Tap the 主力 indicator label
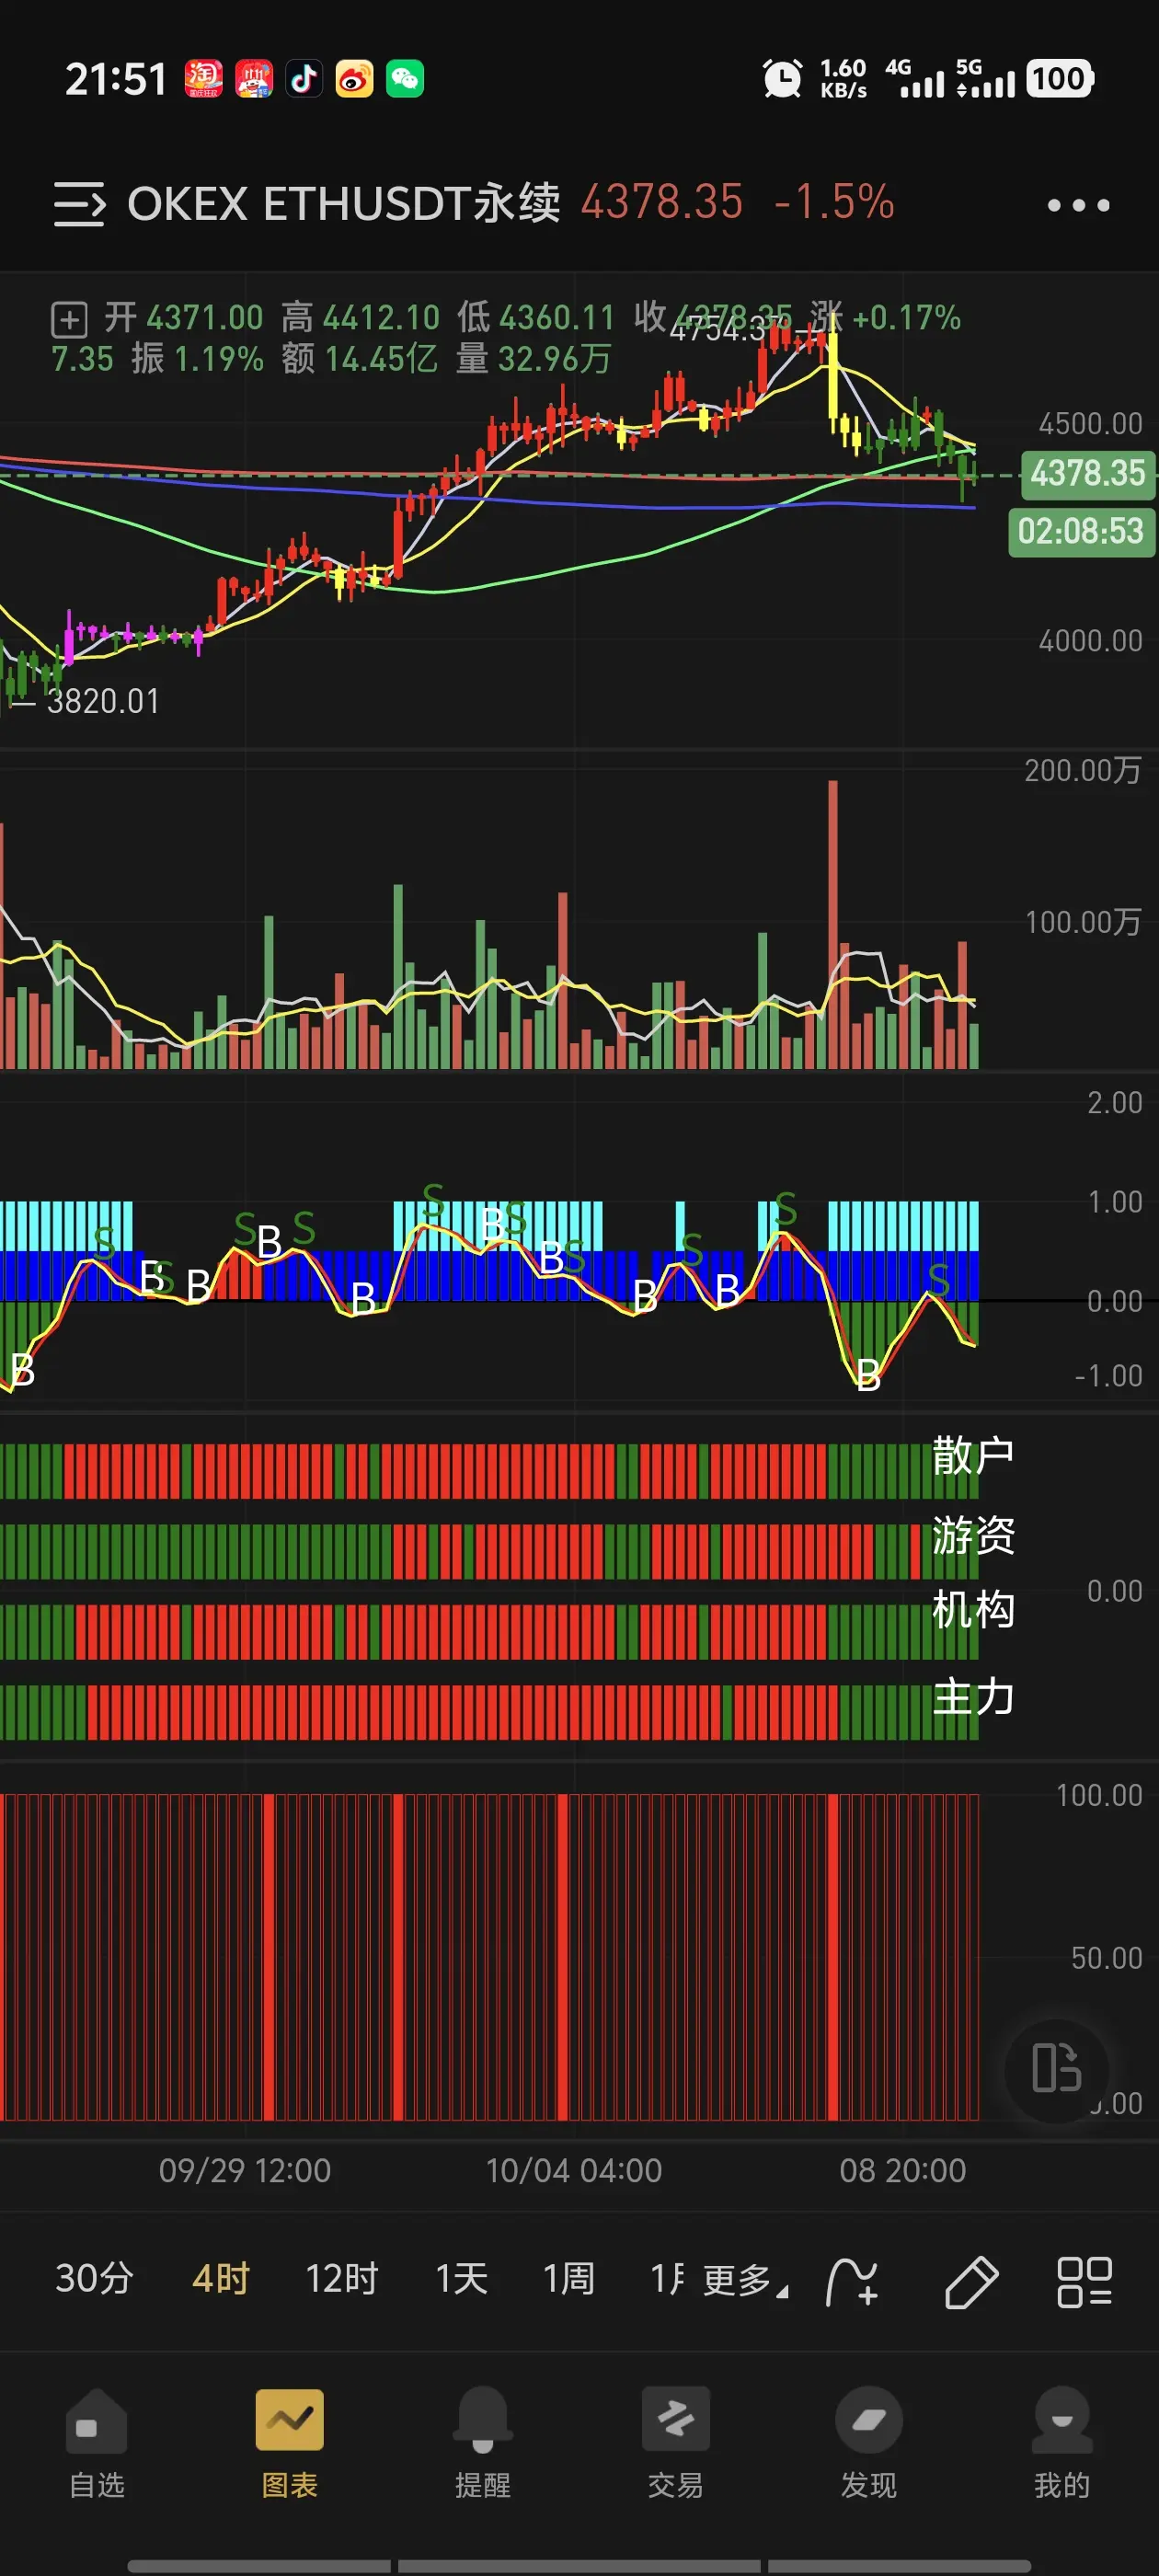The height and width of the screenshot is (2576, 1159). 973,1698
